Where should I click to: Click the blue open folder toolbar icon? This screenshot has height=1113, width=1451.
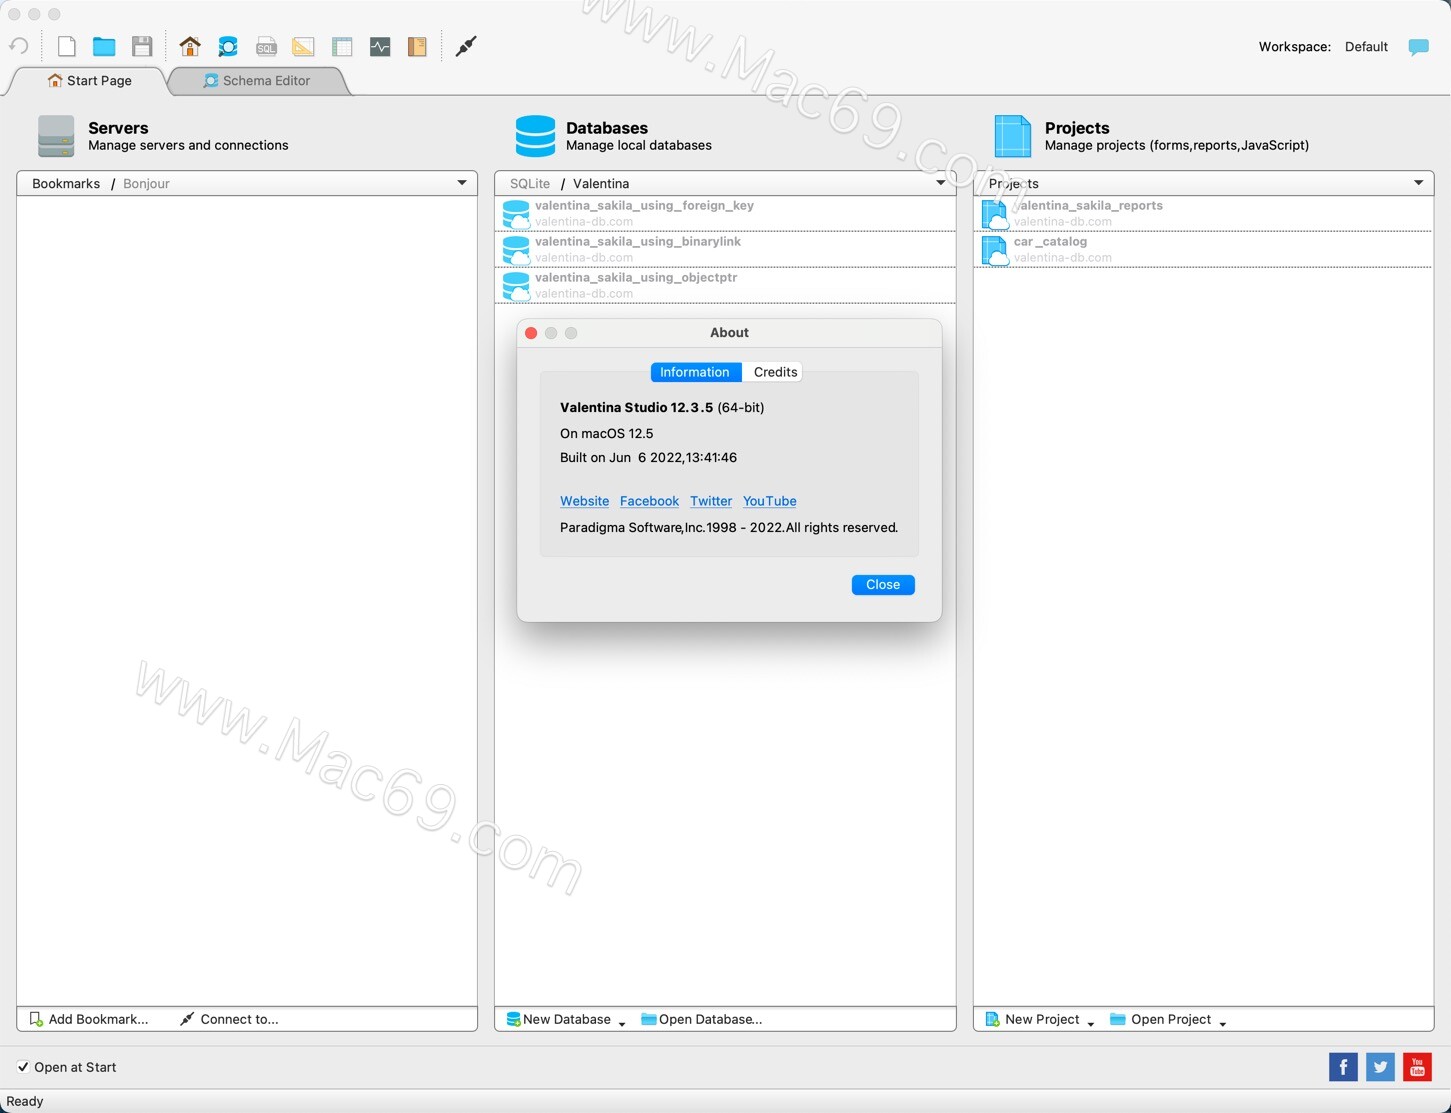[104, 46]
